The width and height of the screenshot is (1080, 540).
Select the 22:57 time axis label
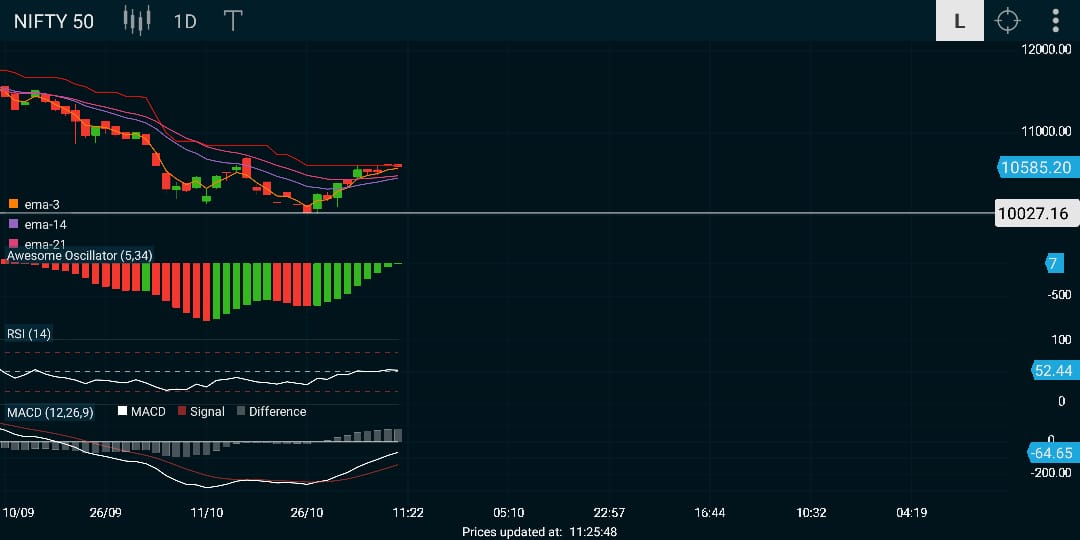point(609,512)
